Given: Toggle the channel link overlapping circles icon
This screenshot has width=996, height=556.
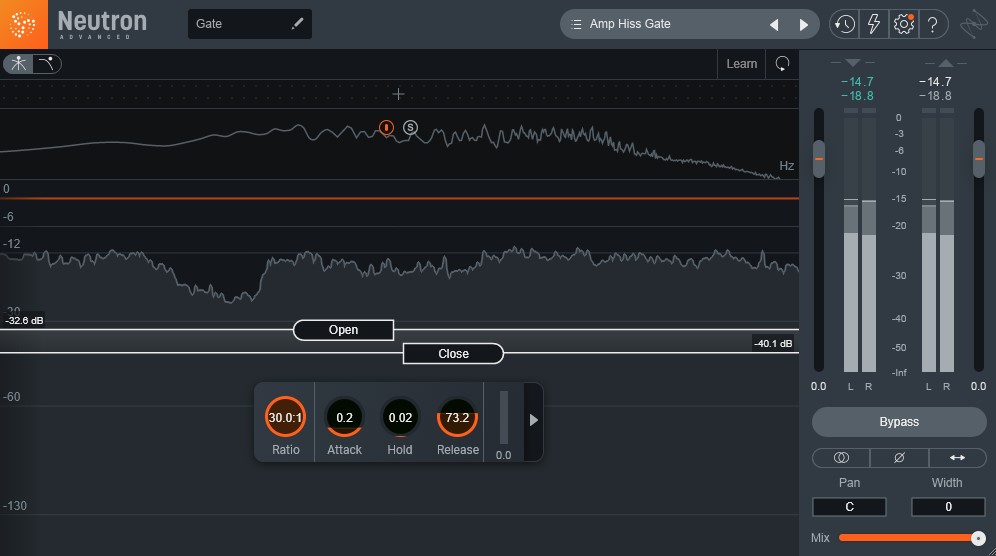Looking at the screenshot, I should click(x=841, y=458).
